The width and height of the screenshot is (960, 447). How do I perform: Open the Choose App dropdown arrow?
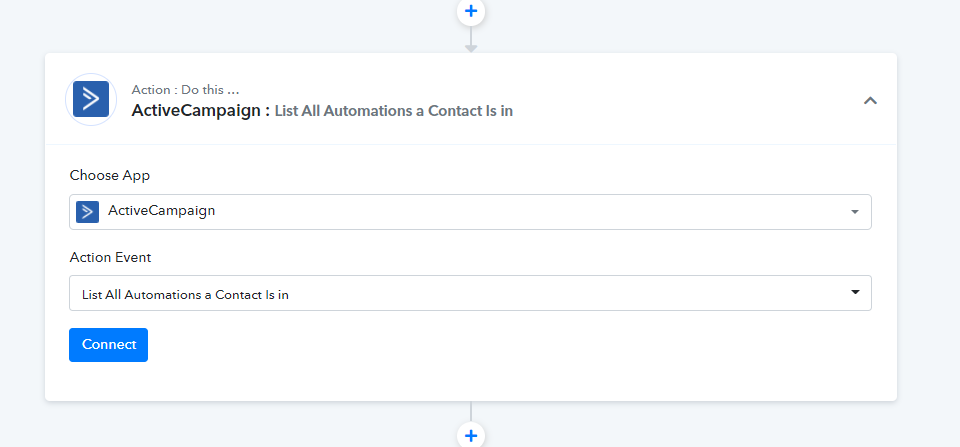(855, 212)
